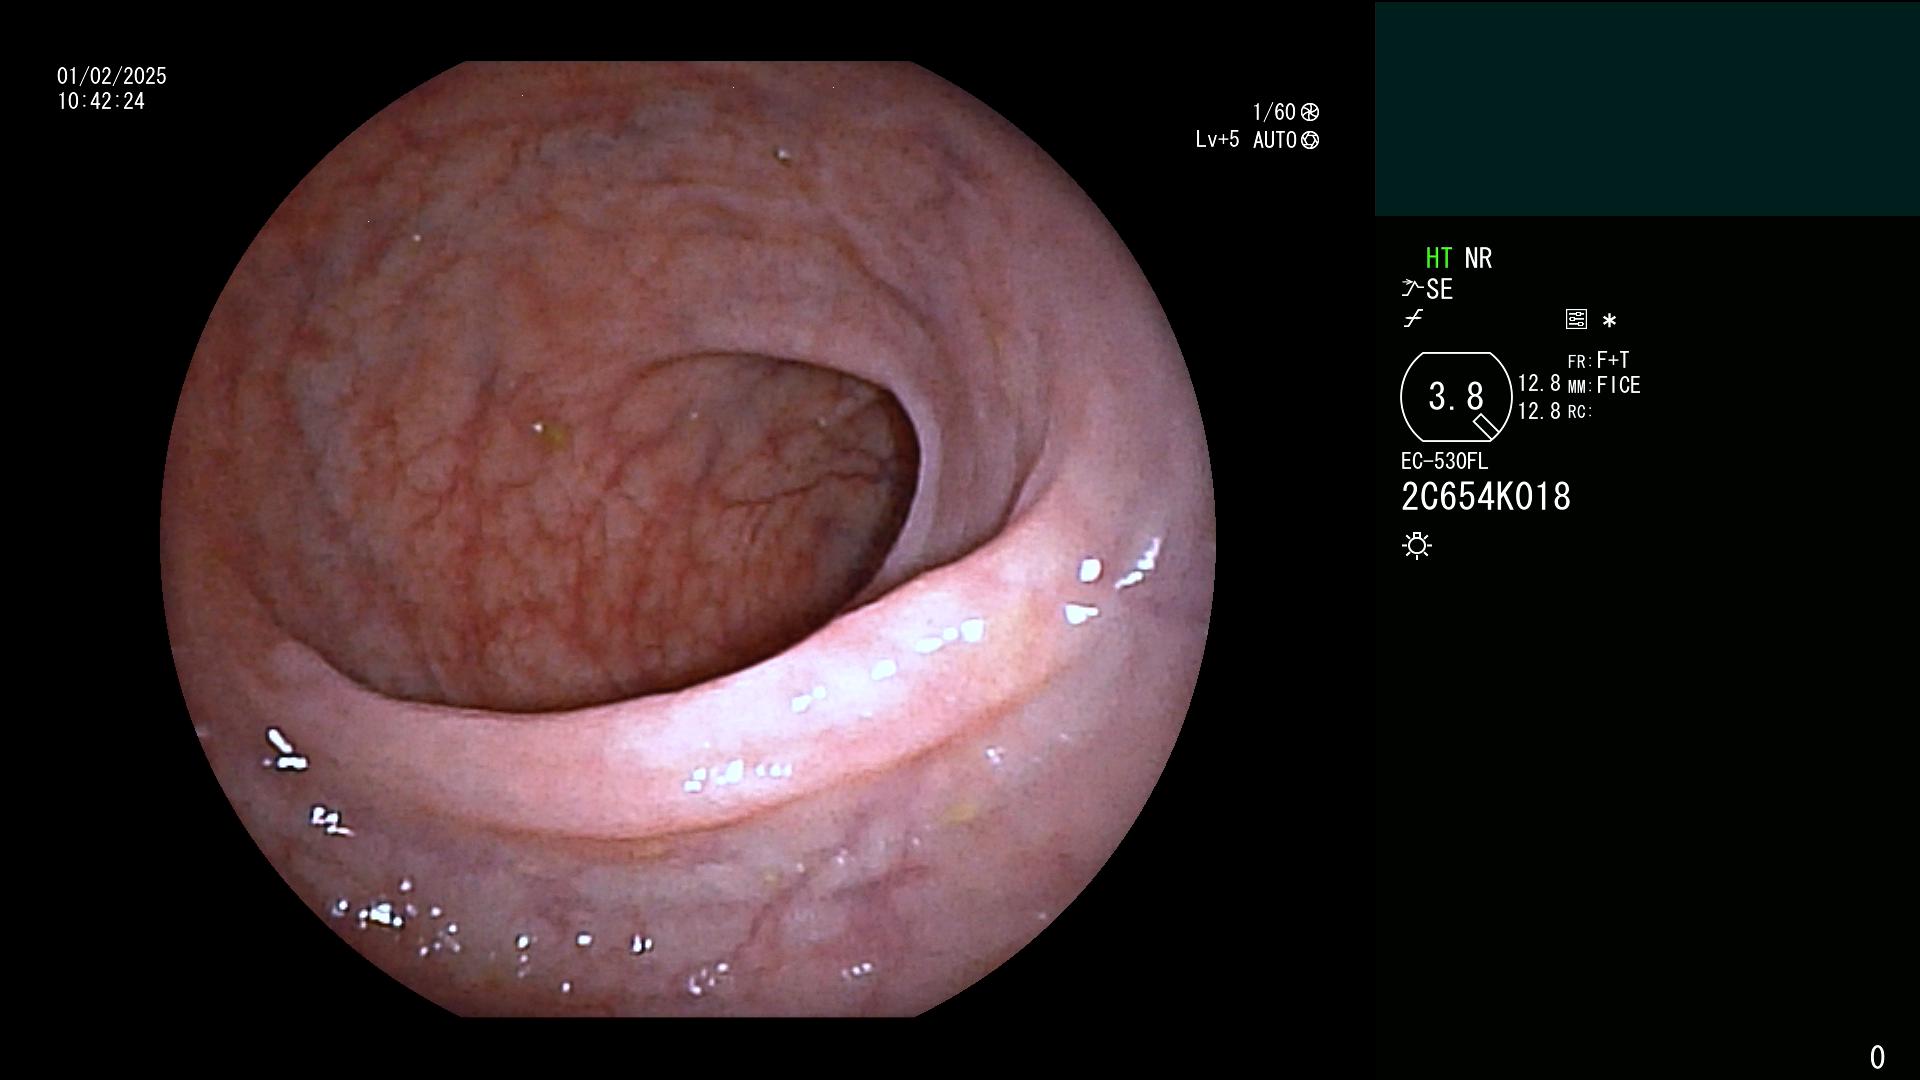Click the dark teal sub-screen panel

coord(1647,109)
